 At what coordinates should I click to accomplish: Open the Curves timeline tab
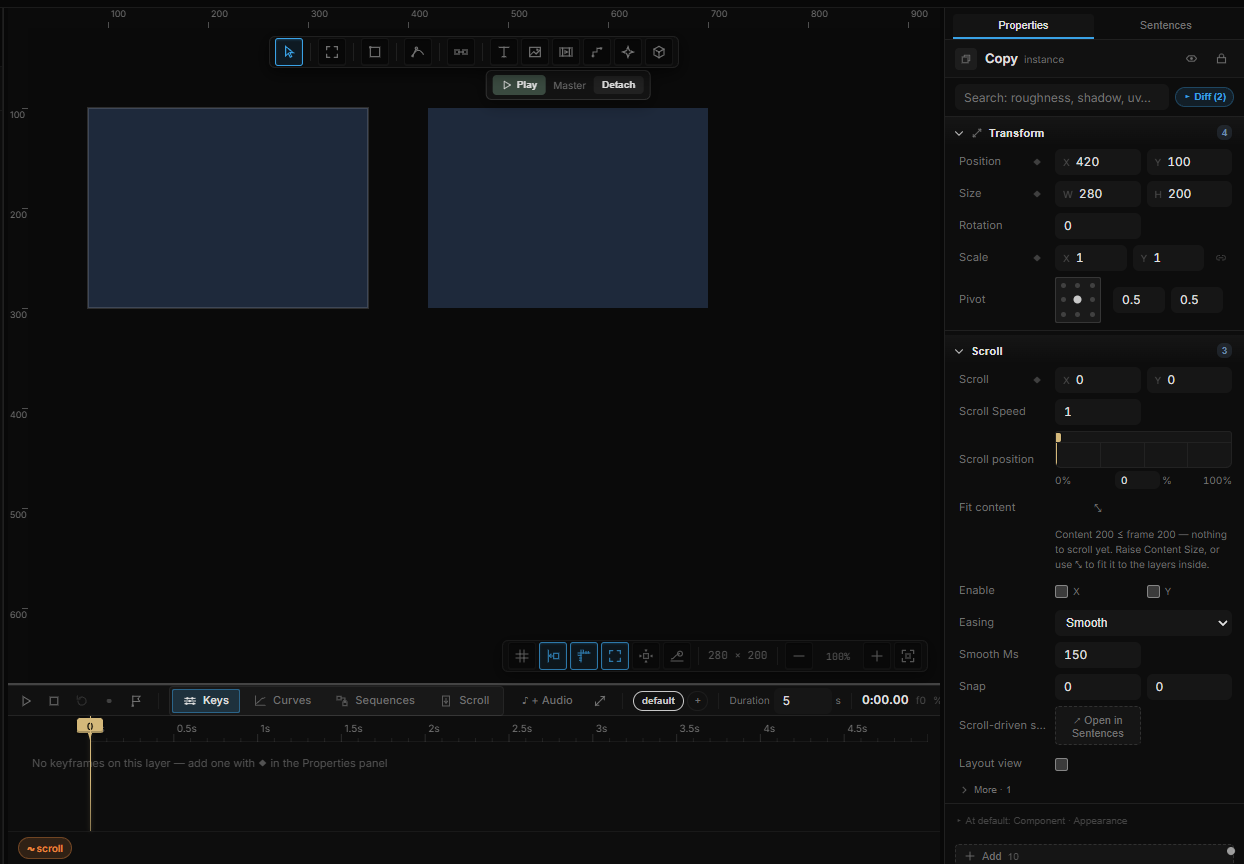[x=283, y=701]
